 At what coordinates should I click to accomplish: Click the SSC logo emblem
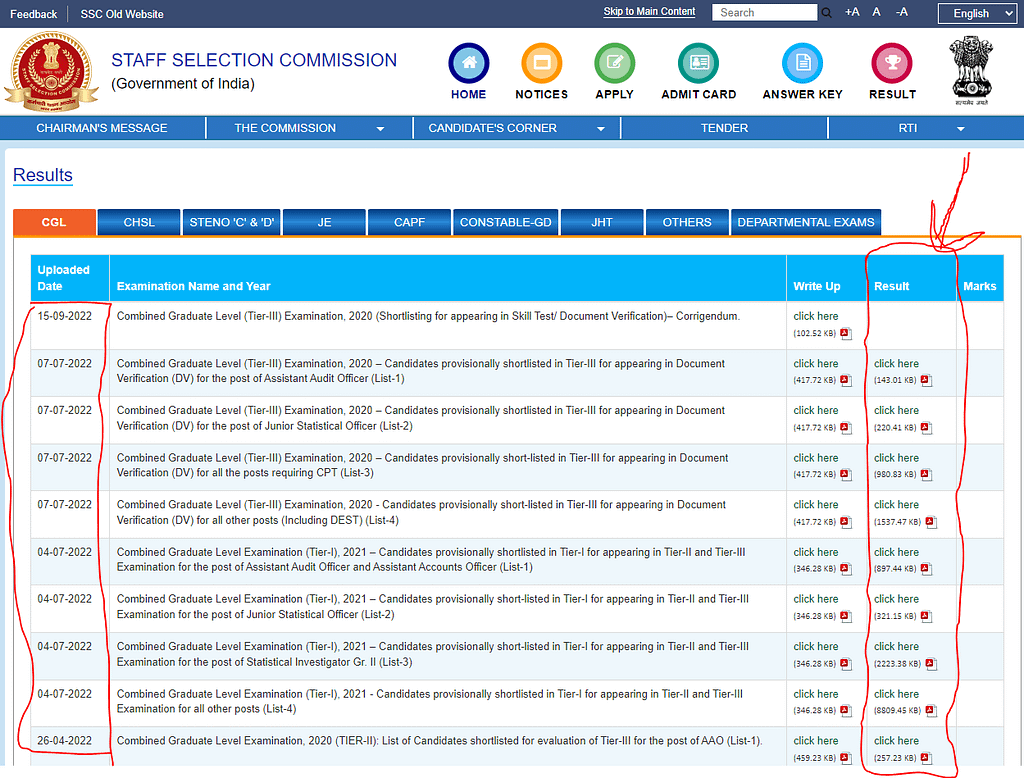(x=51, y=71)
